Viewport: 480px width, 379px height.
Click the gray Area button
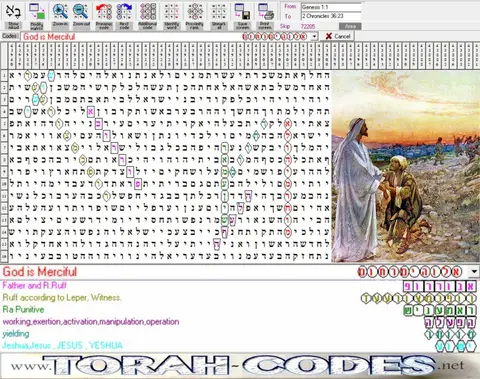(350, 26)
